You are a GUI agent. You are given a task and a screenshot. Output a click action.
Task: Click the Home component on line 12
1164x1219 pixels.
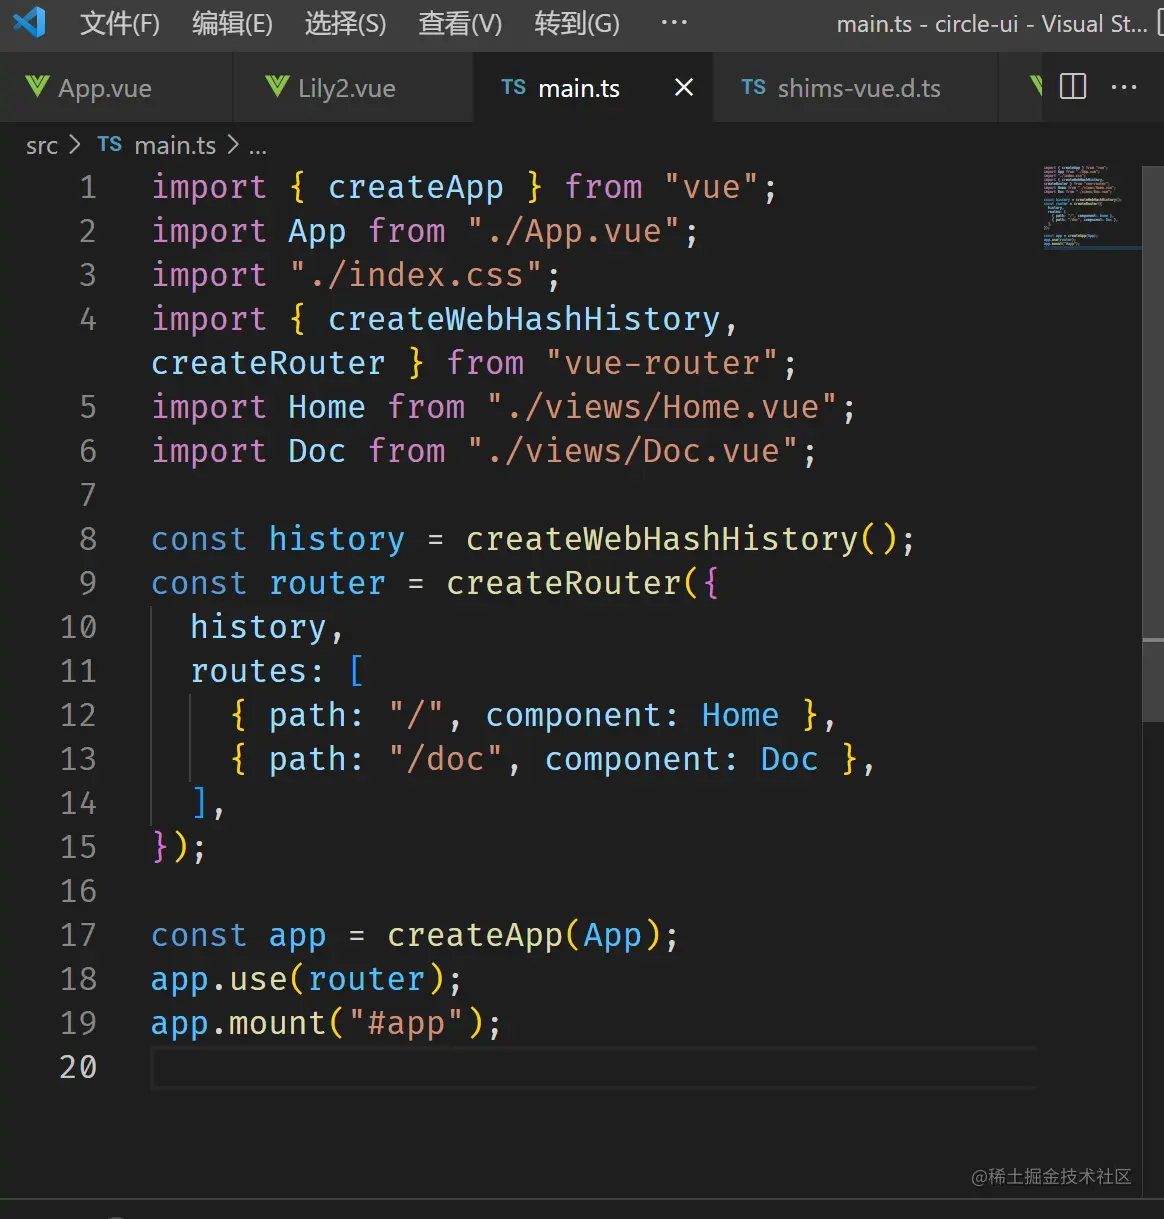pos(740,715)
